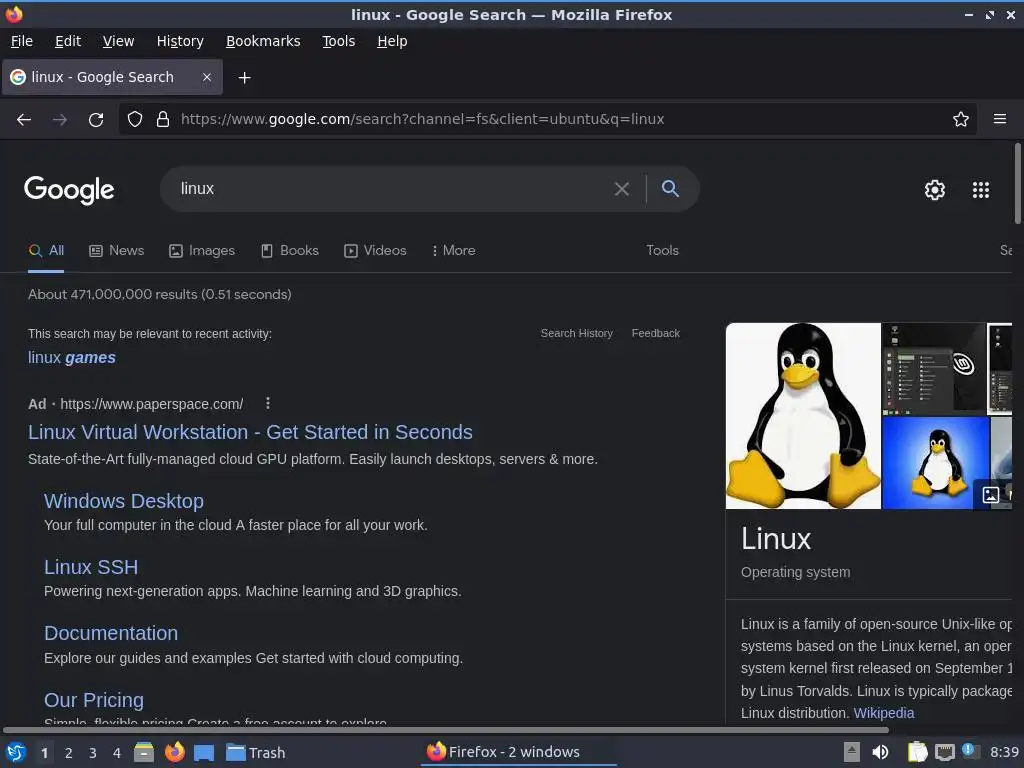Switch to the Books results tab

(x=290, y=250)
